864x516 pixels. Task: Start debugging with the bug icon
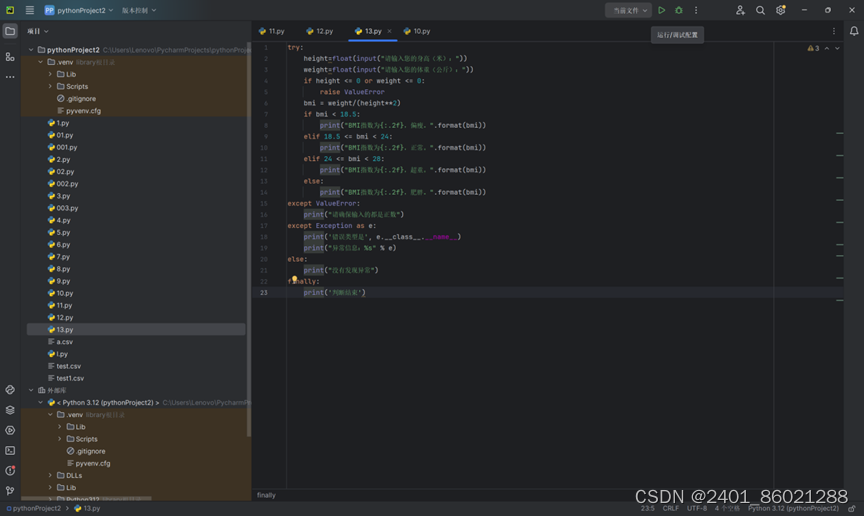[x=679, y=10]
